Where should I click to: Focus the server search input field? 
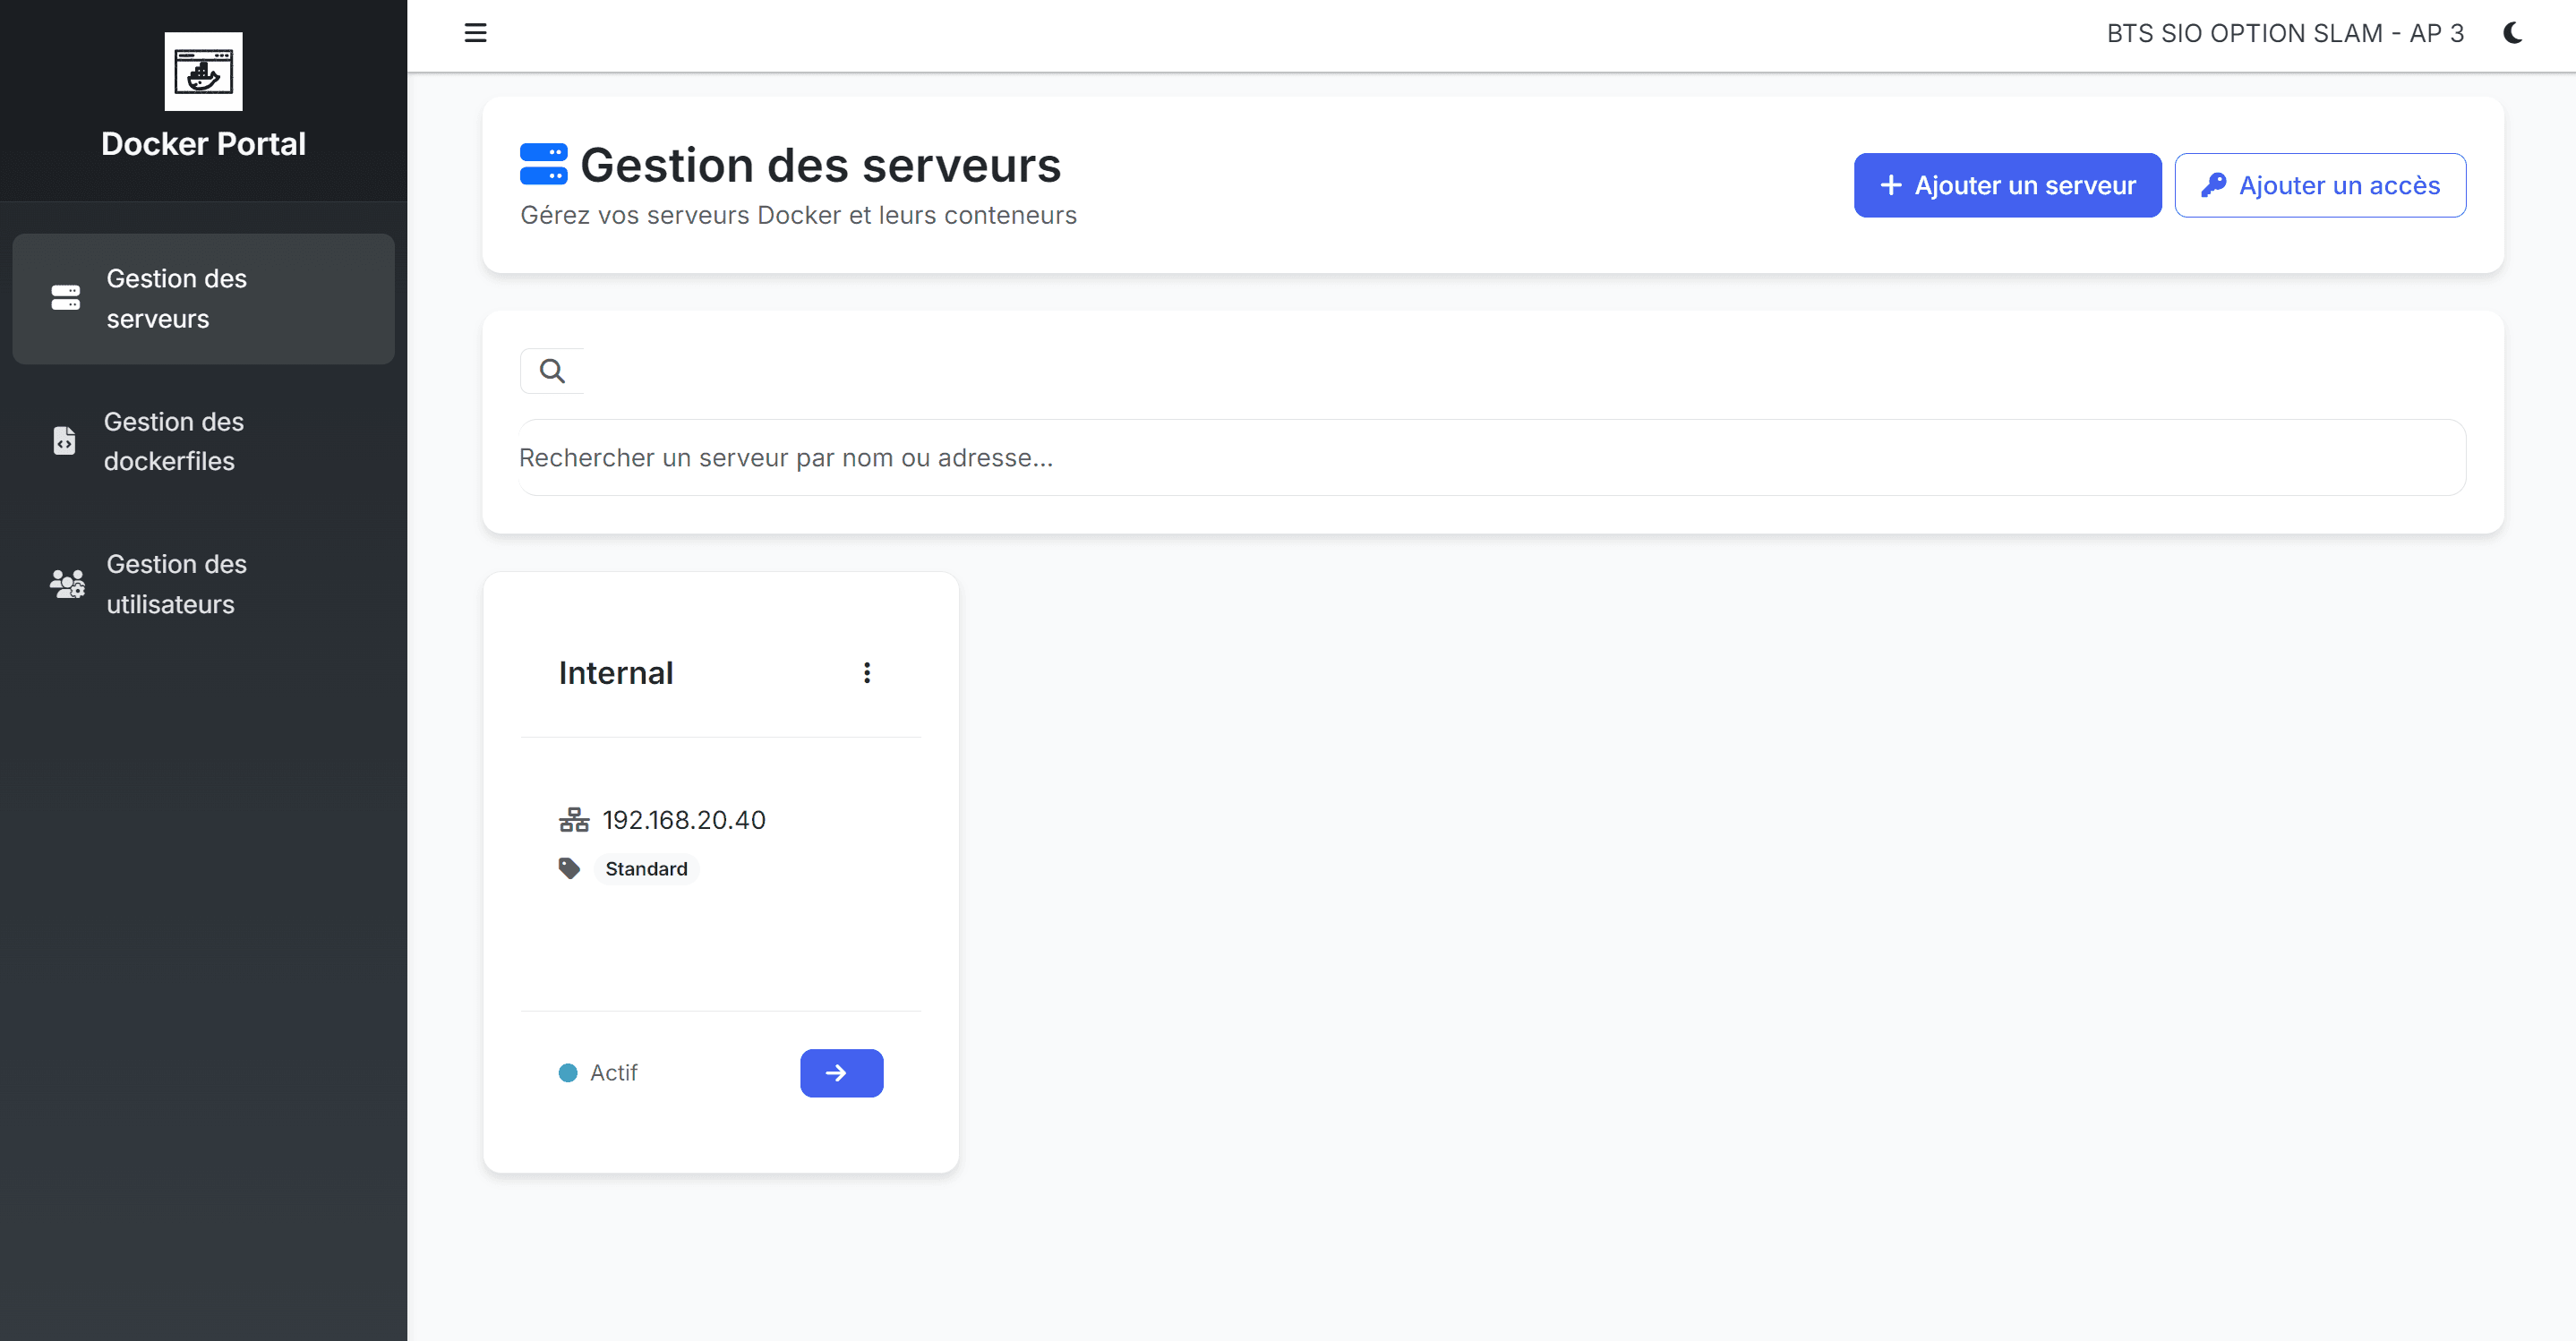click(1490, 458)
